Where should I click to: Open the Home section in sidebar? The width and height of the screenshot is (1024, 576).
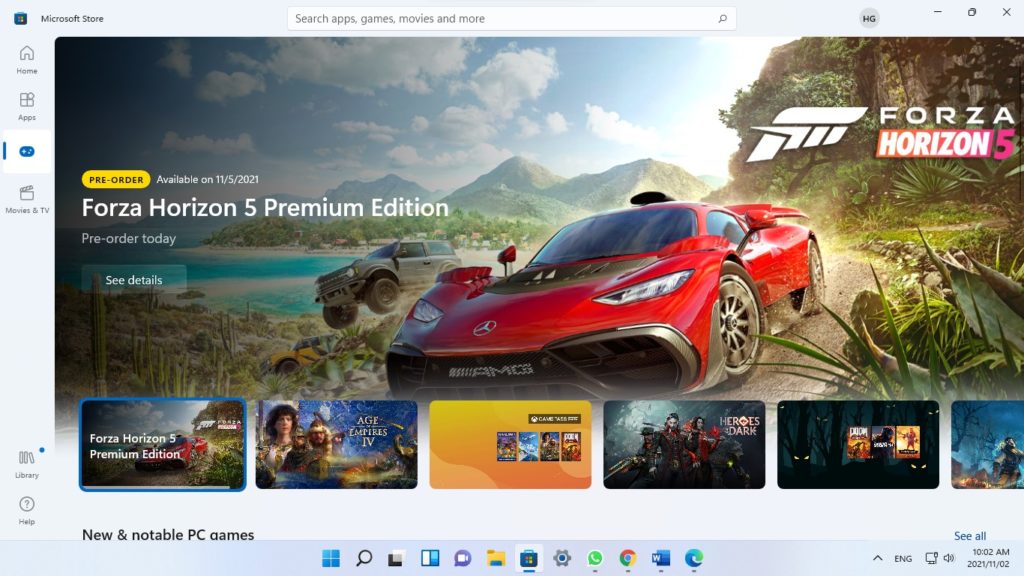pos(27,59)
